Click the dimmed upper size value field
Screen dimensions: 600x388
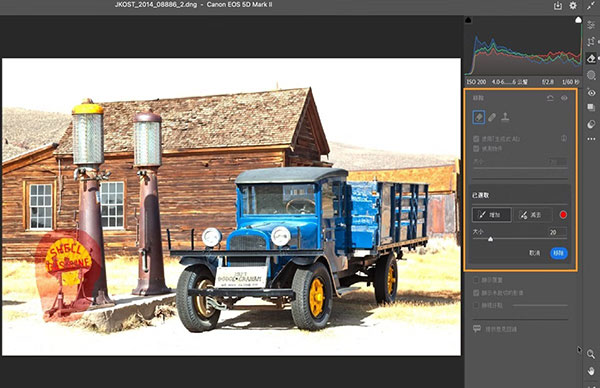[558, 162]
